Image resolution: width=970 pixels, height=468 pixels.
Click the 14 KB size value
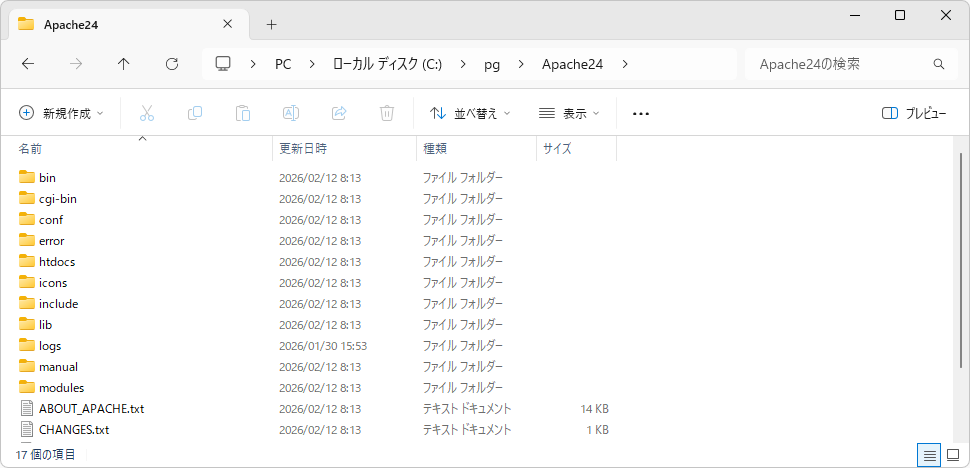[594, 409]
